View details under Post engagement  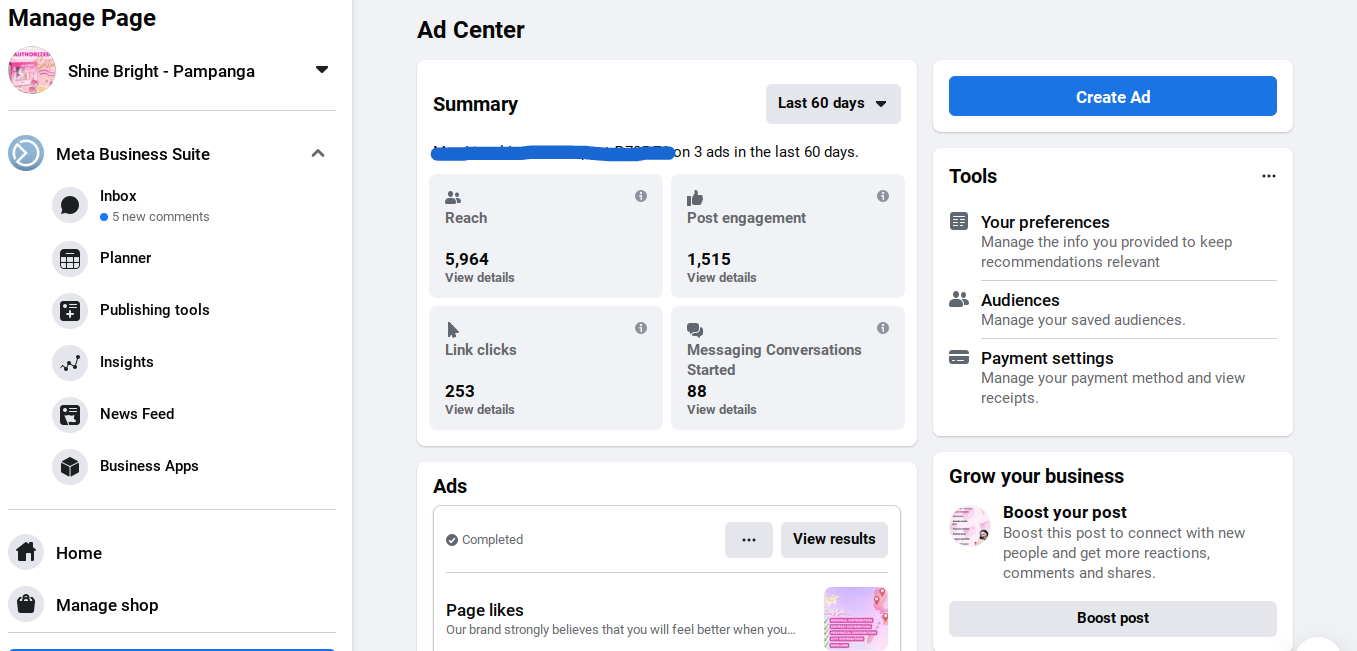point(722,278)
